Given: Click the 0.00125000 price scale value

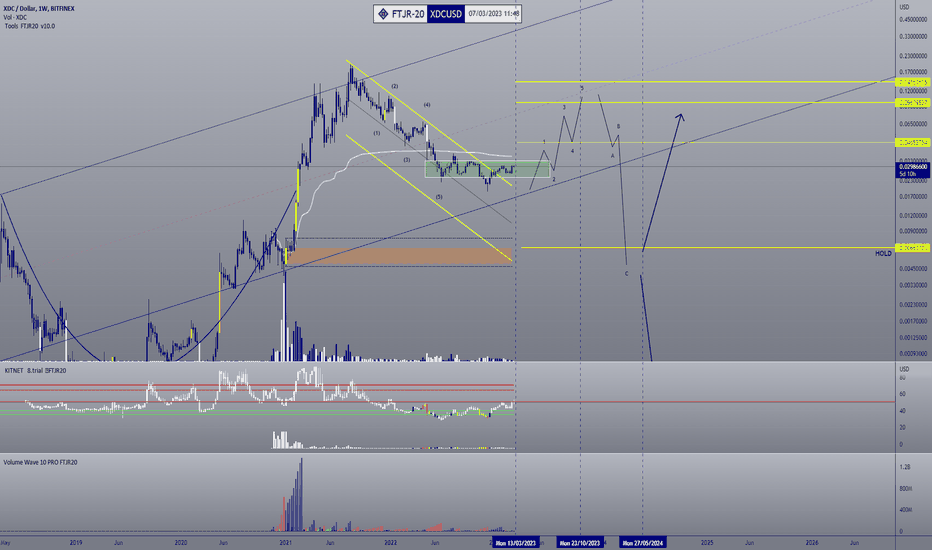Looking at the screenshot, I should pyautogui.click(x=913, y=338).
